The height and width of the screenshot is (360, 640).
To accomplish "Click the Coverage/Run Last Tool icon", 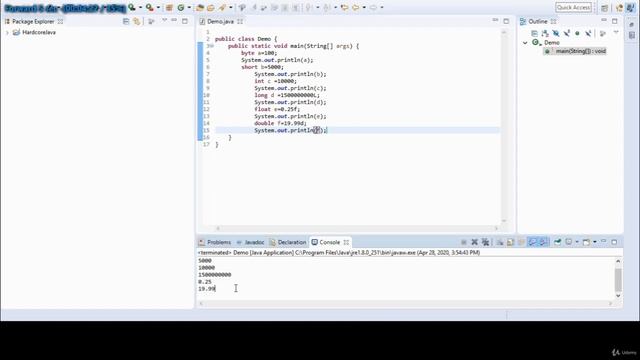I will [x=150, y=7].
